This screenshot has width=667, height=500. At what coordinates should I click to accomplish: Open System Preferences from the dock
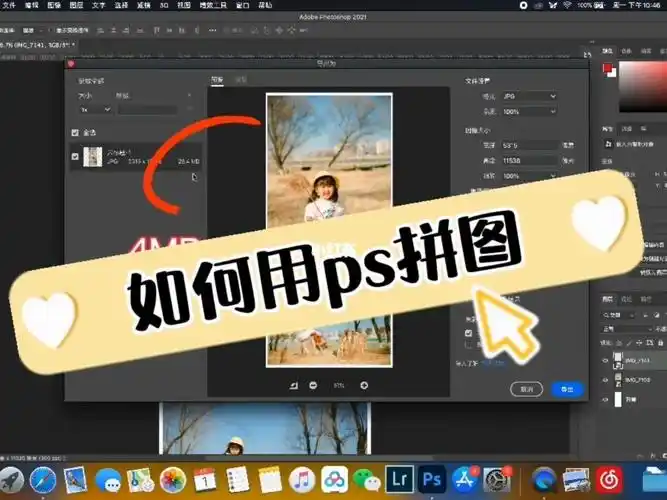496,480
